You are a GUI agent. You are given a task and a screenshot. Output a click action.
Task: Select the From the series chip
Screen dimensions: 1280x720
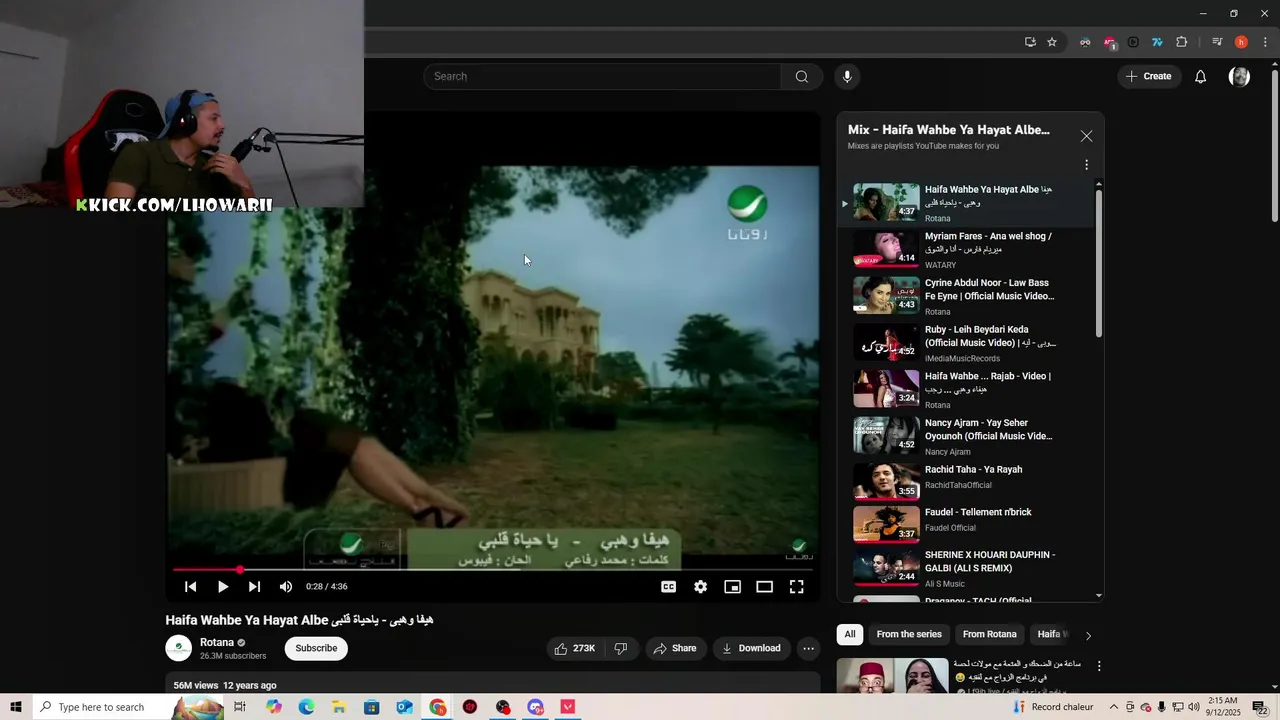[909, 634]
